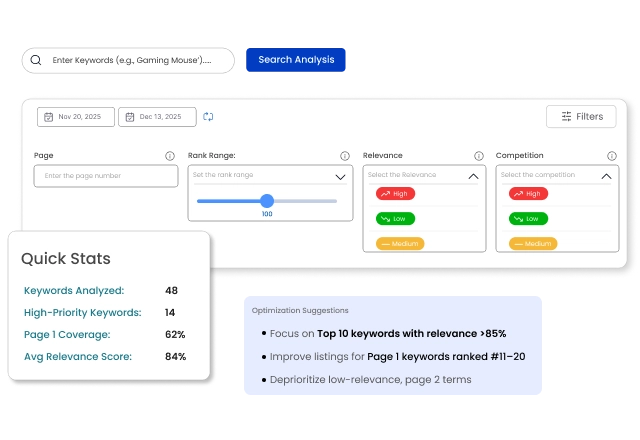640x440 pixels.
Task: Expand the Rank Range dropdown
Action: click(340, 176)
